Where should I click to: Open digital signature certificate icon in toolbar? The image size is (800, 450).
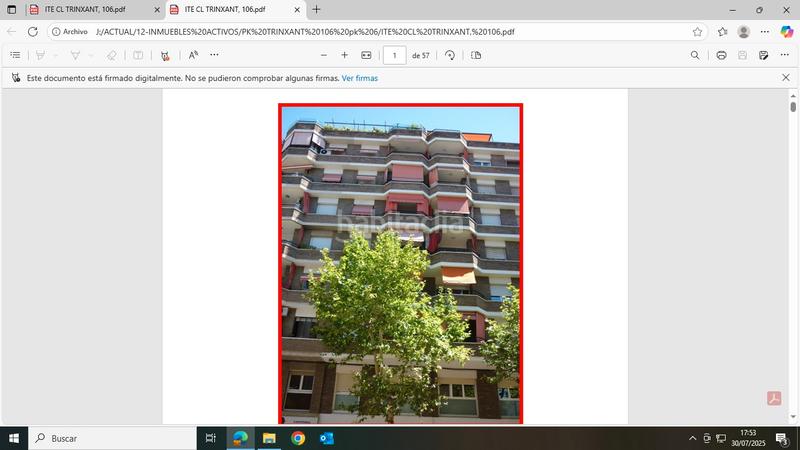[165, 56]
